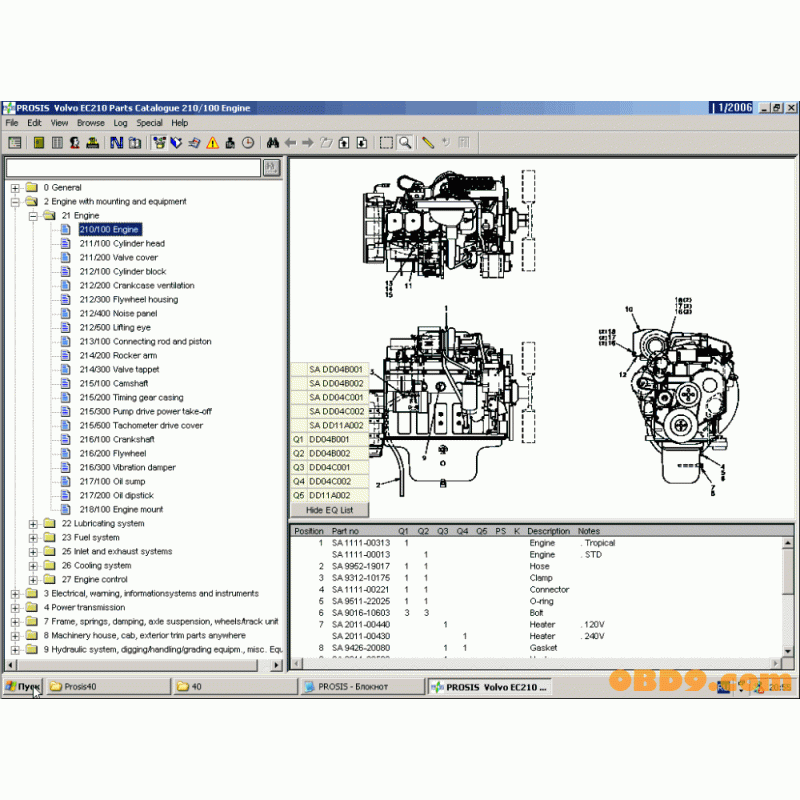Click the search input field above tree
This screenshot has height=800, width=800.
tap(133, 167)
